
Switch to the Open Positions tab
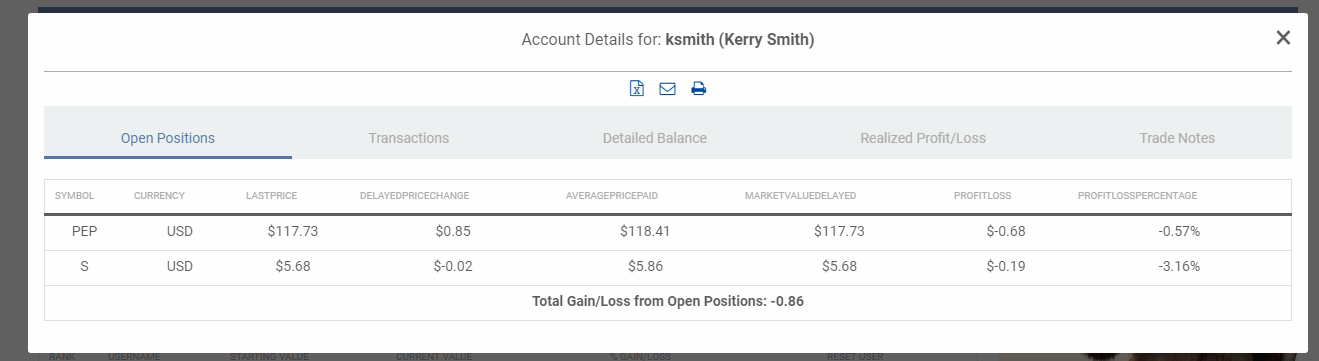click(168, 138)
